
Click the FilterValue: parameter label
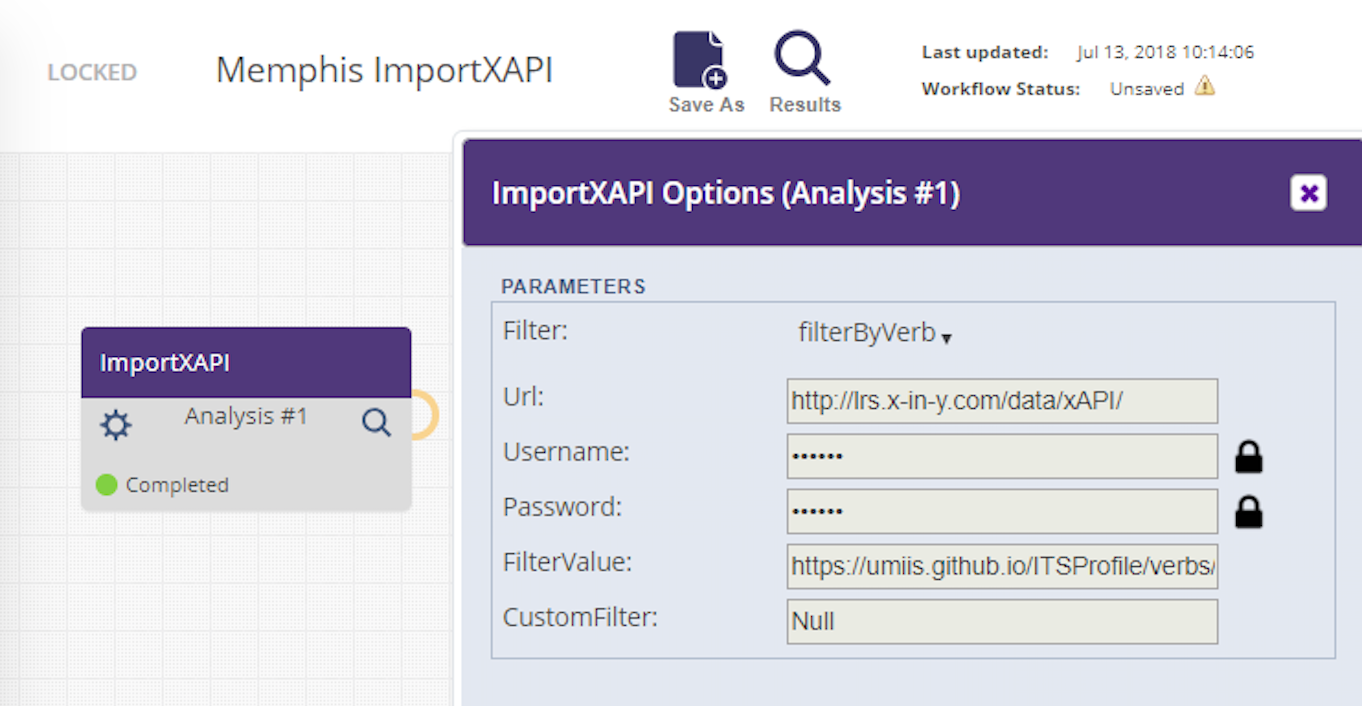[x=568, y=563]
